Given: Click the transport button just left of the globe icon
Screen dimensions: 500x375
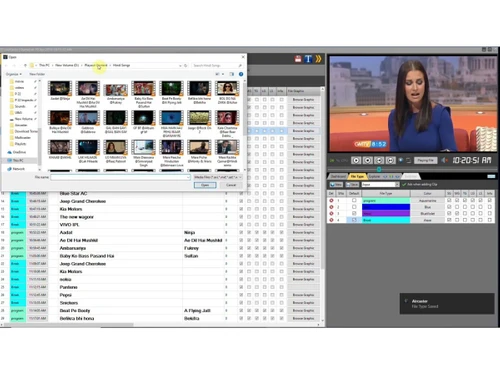Looking at the screenshot, I should [390, 160].
